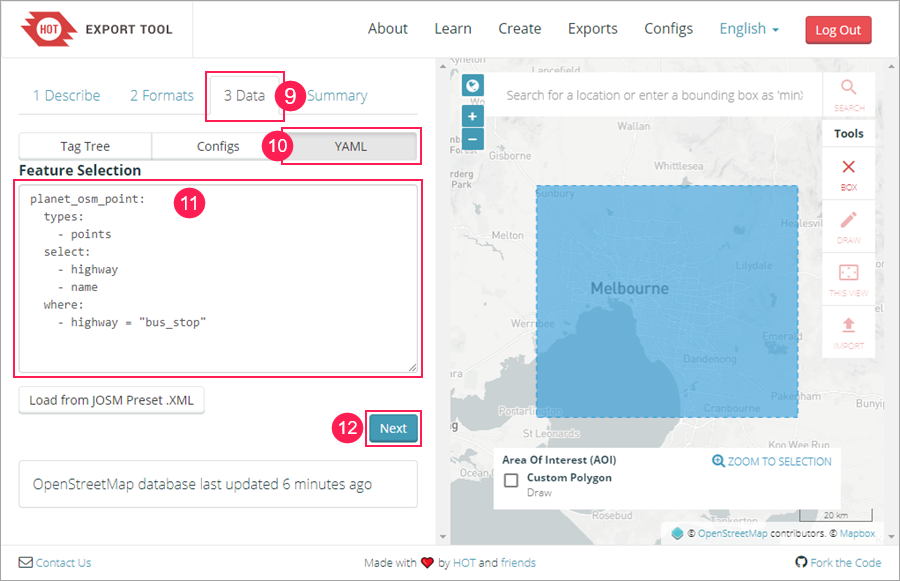900x581 pixels.
Task: Click the Mapbox logo icon on map
Action: tap(677, 533)
